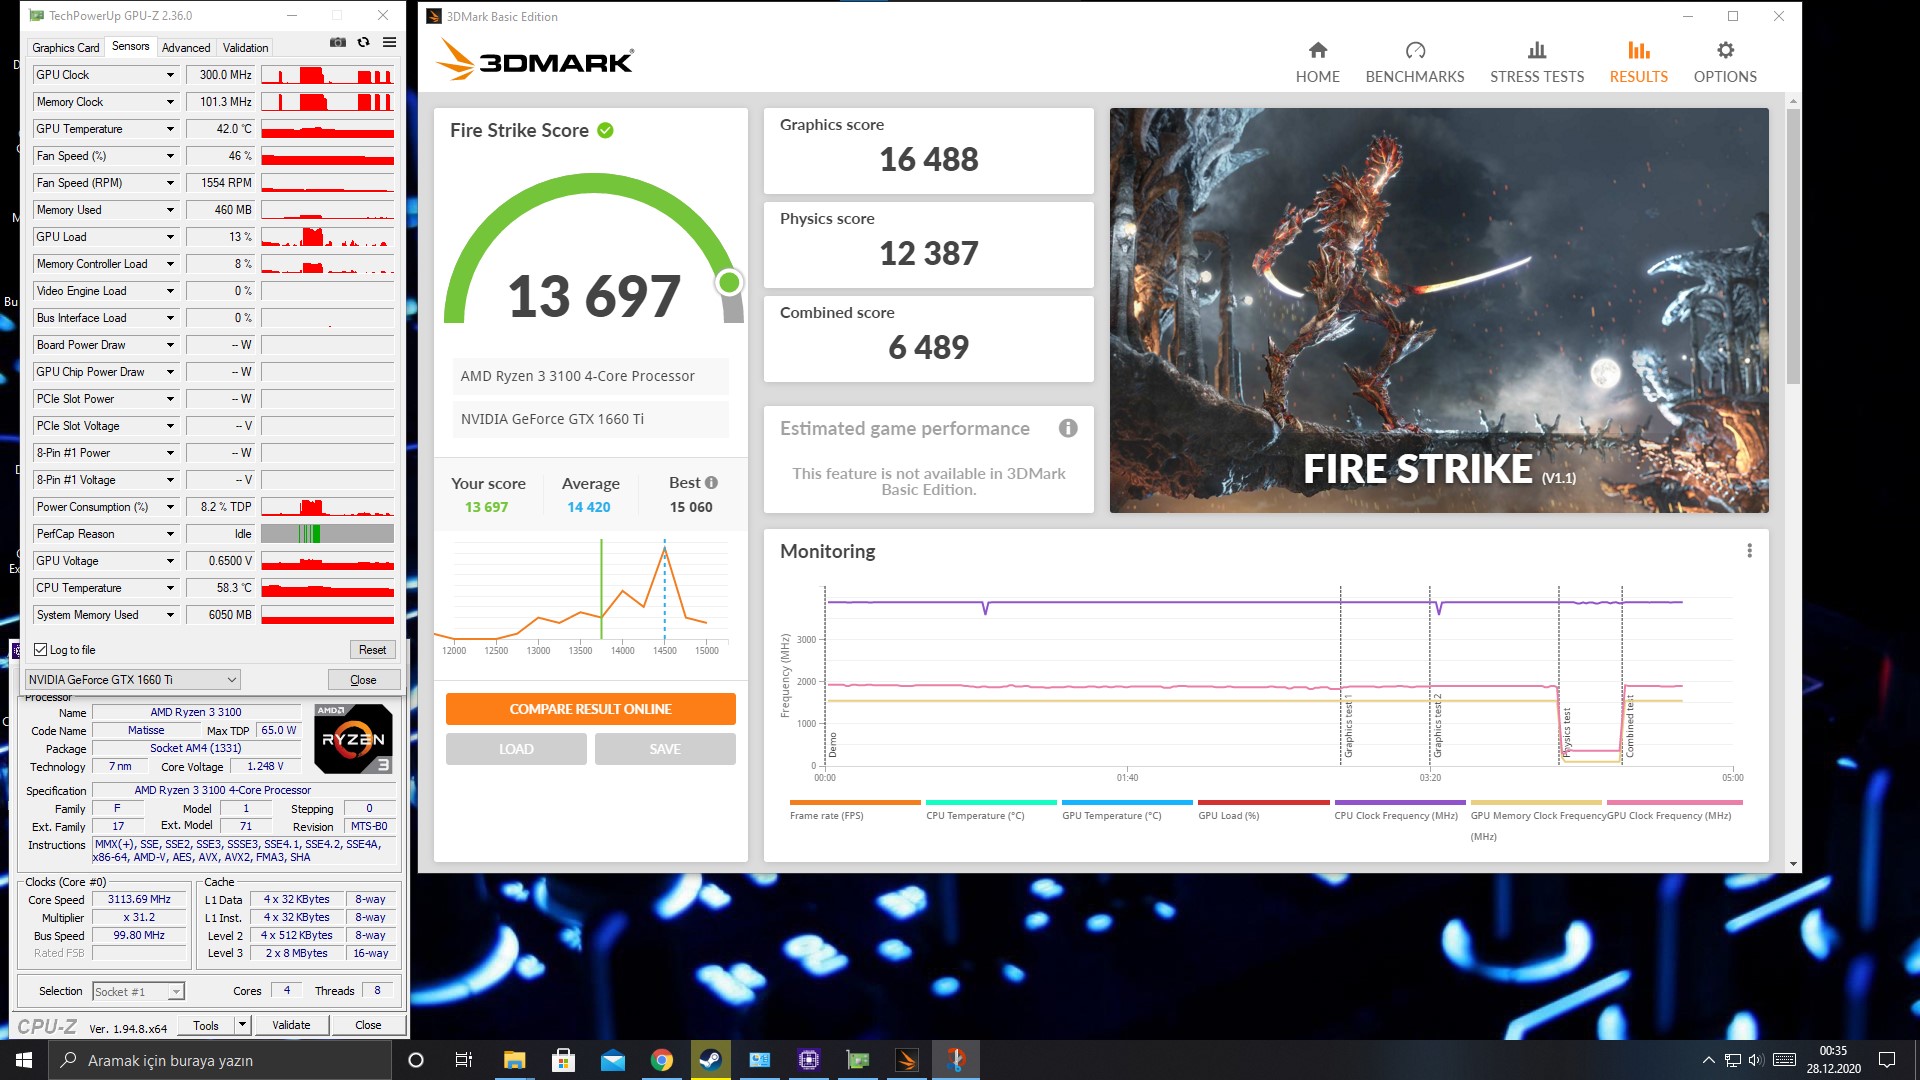This screenshot has height=1080, width=1920.
Task: Click the Estimated game performance info icon
Action: [x=1068, y=428]
